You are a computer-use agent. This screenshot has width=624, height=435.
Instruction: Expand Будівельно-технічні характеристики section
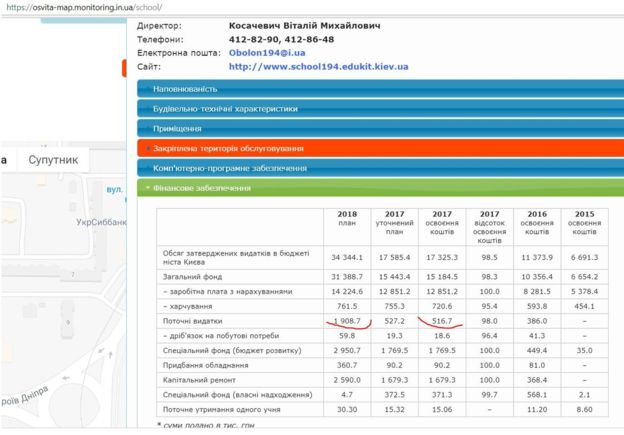225,108
